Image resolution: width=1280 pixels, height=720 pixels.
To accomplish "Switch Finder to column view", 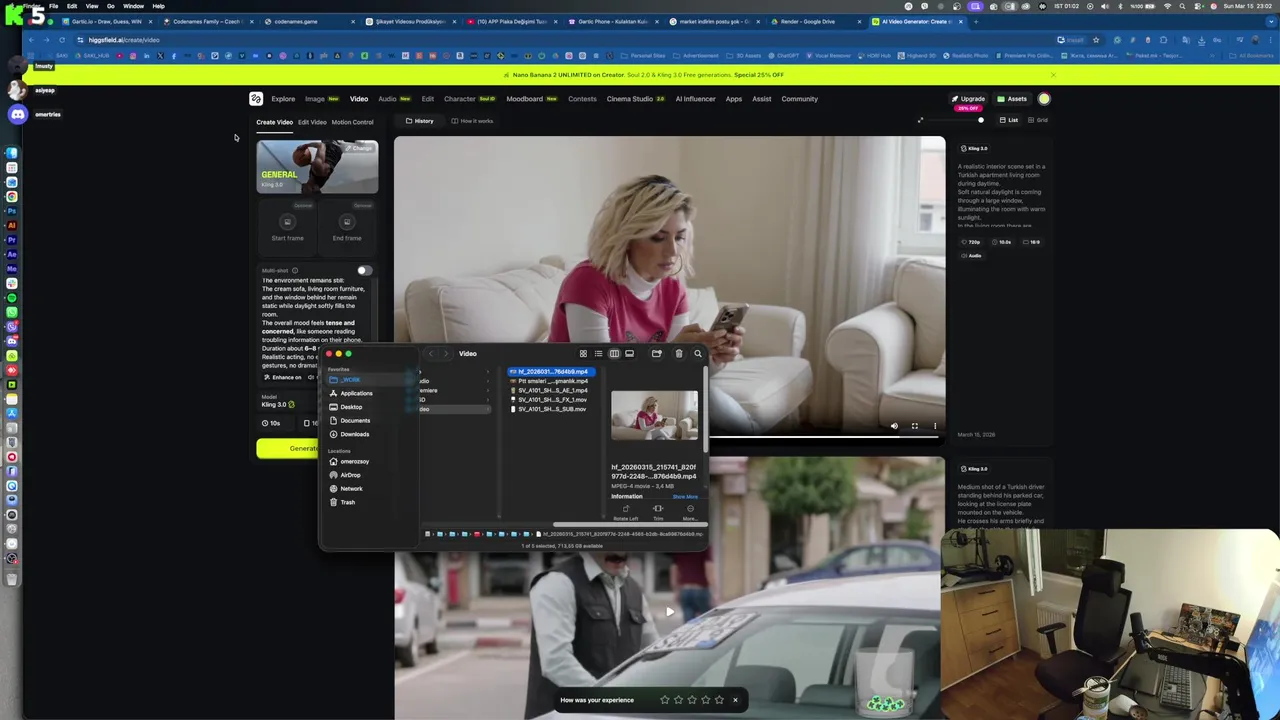I will 614,354.
